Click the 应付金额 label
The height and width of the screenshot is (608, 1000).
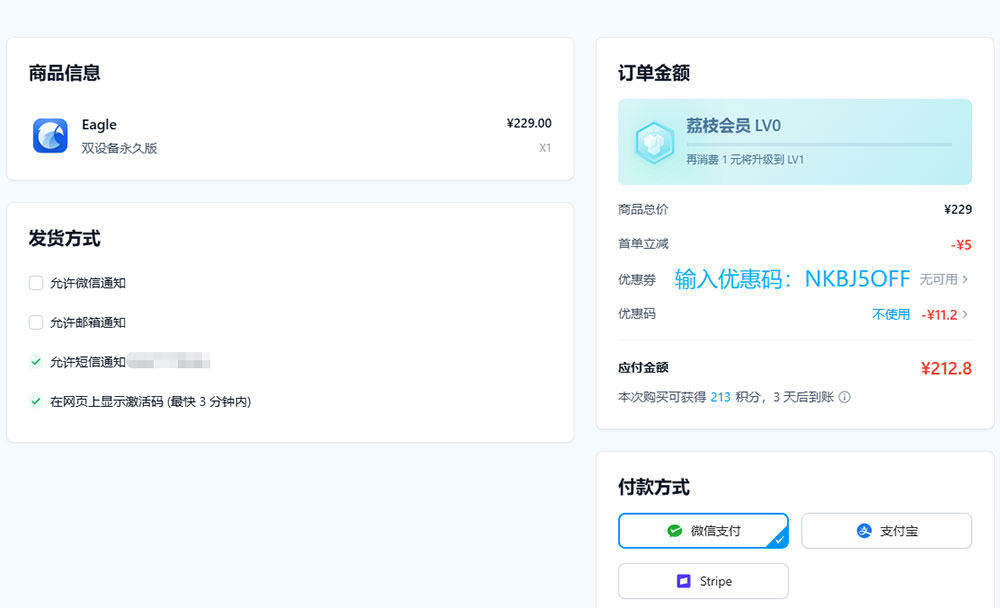coord(643,367)
